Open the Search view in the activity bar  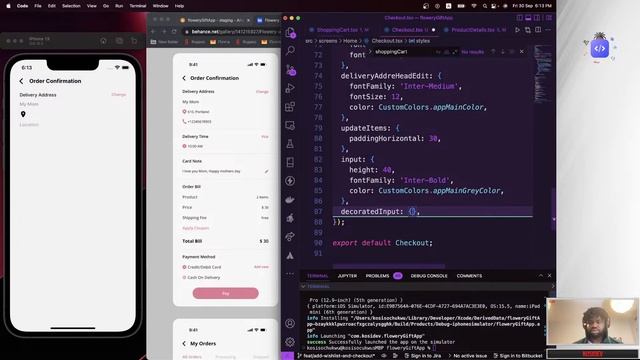pyautogui.click(x=290, y=51)
